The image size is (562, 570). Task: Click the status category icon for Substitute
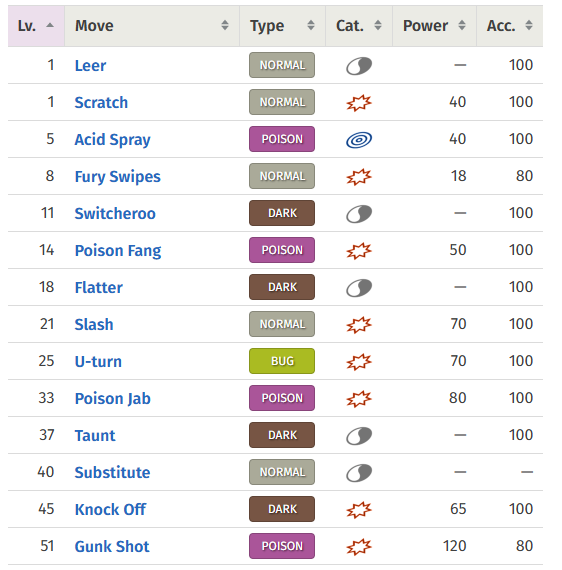[x=359, y=473]
